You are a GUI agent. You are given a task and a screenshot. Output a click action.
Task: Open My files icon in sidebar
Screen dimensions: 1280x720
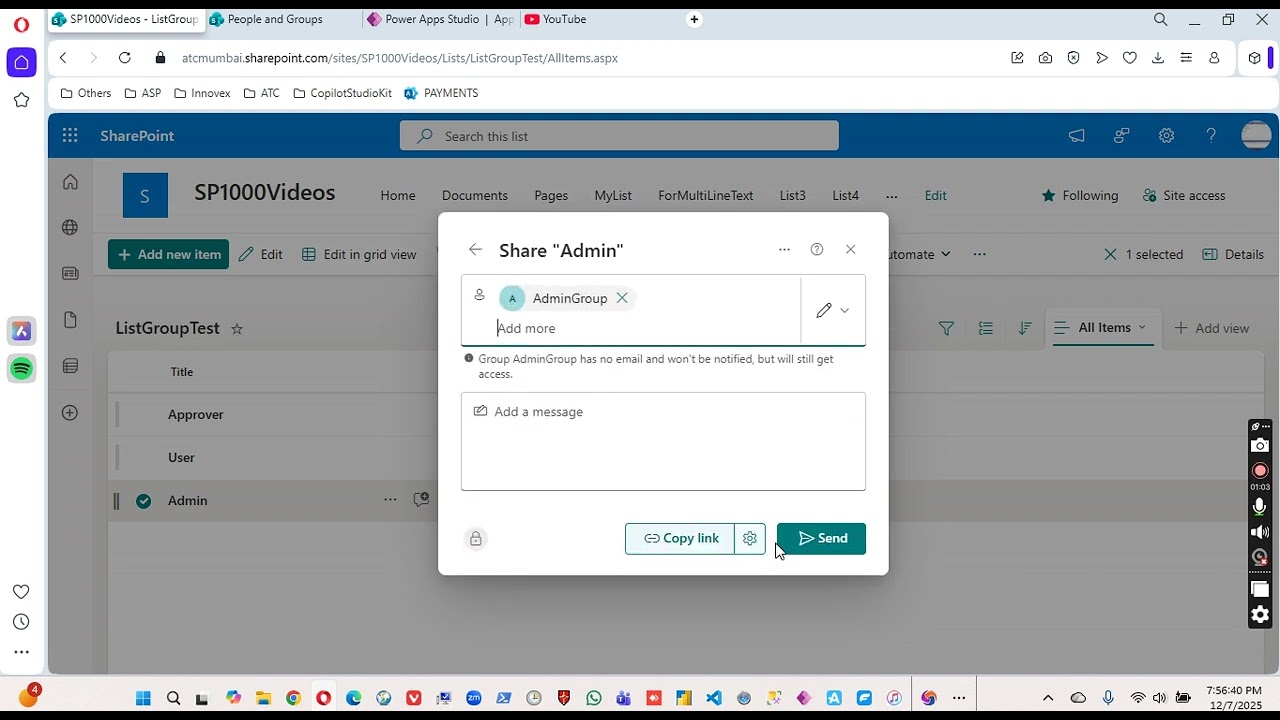tap(70, 320)
